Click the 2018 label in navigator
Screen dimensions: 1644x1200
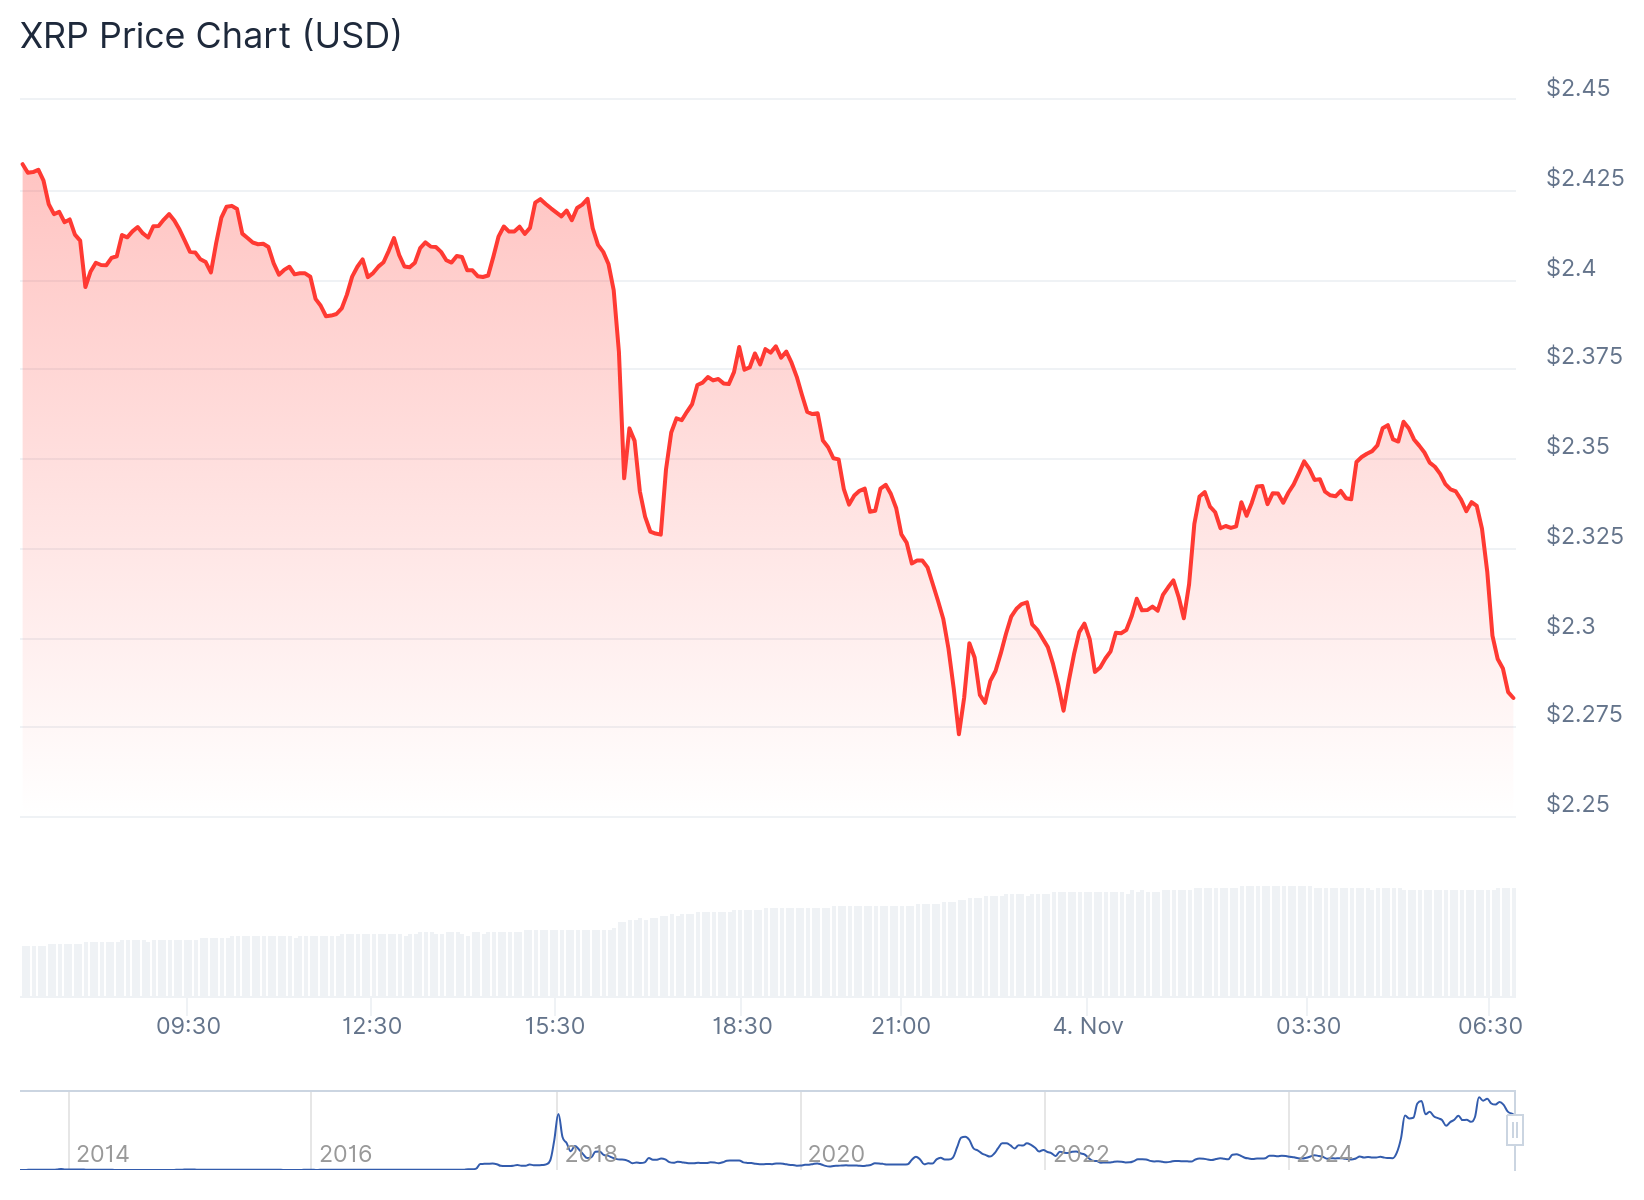591,1154
